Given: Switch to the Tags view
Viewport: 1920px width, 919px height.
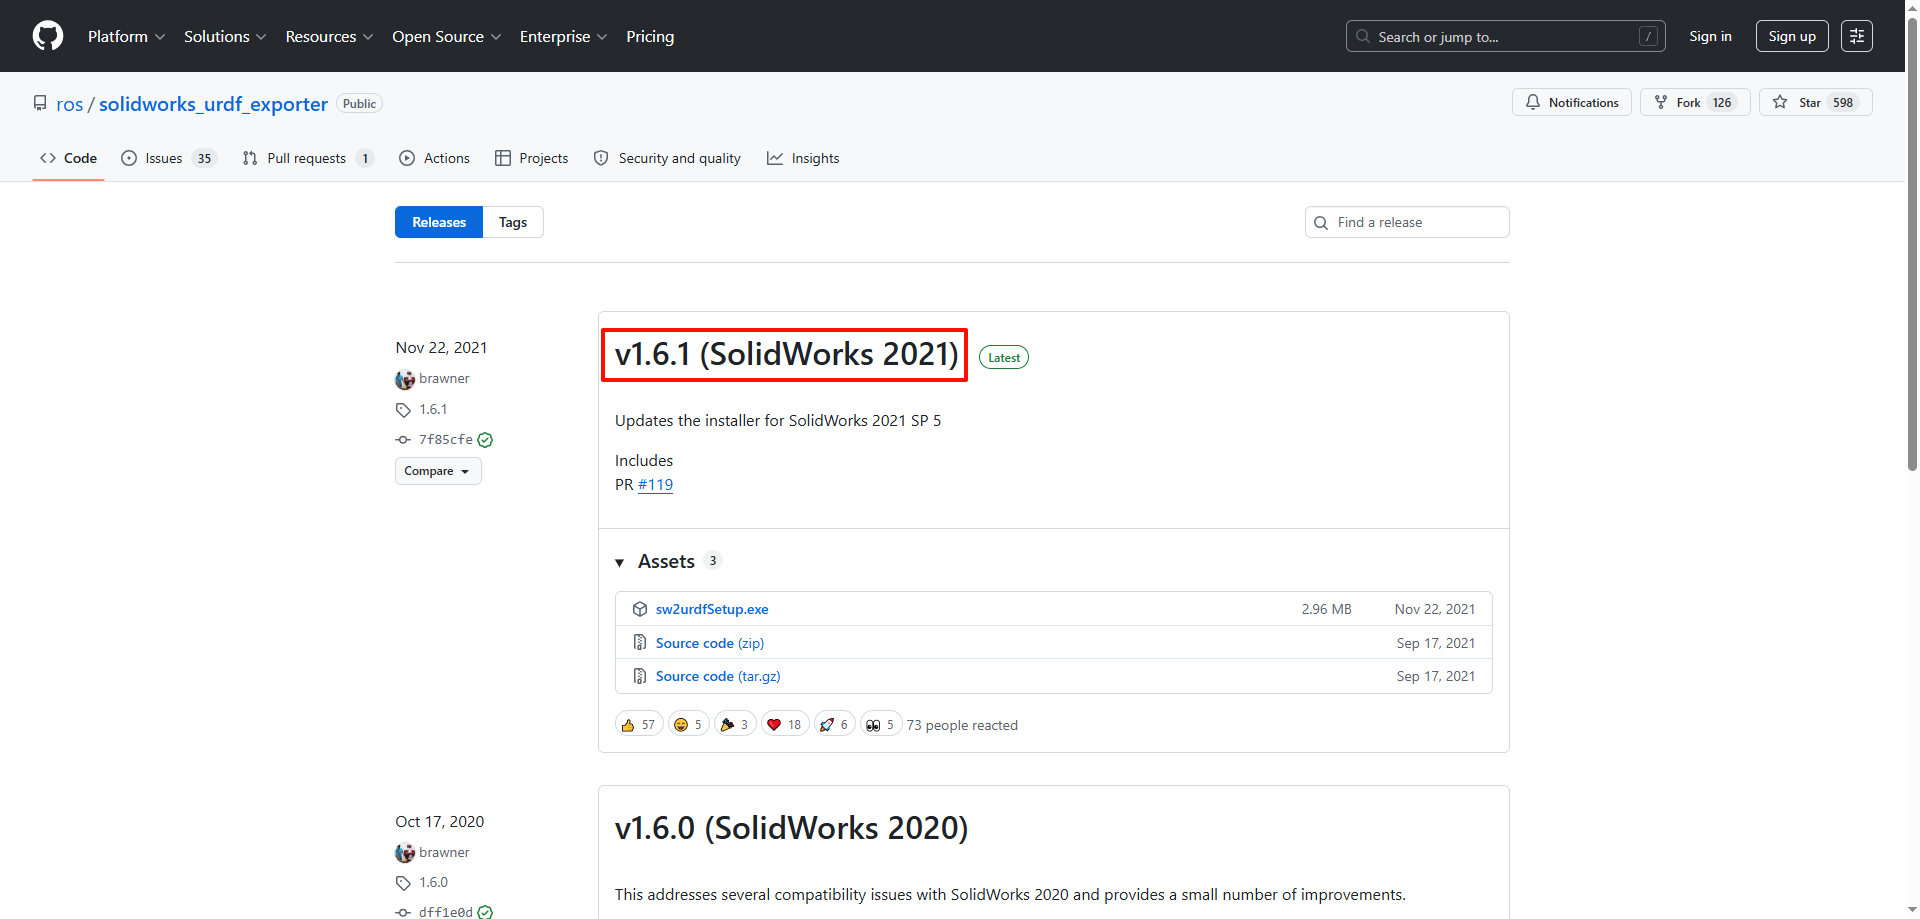Looking at the screenshot, I should click(513, 222).
